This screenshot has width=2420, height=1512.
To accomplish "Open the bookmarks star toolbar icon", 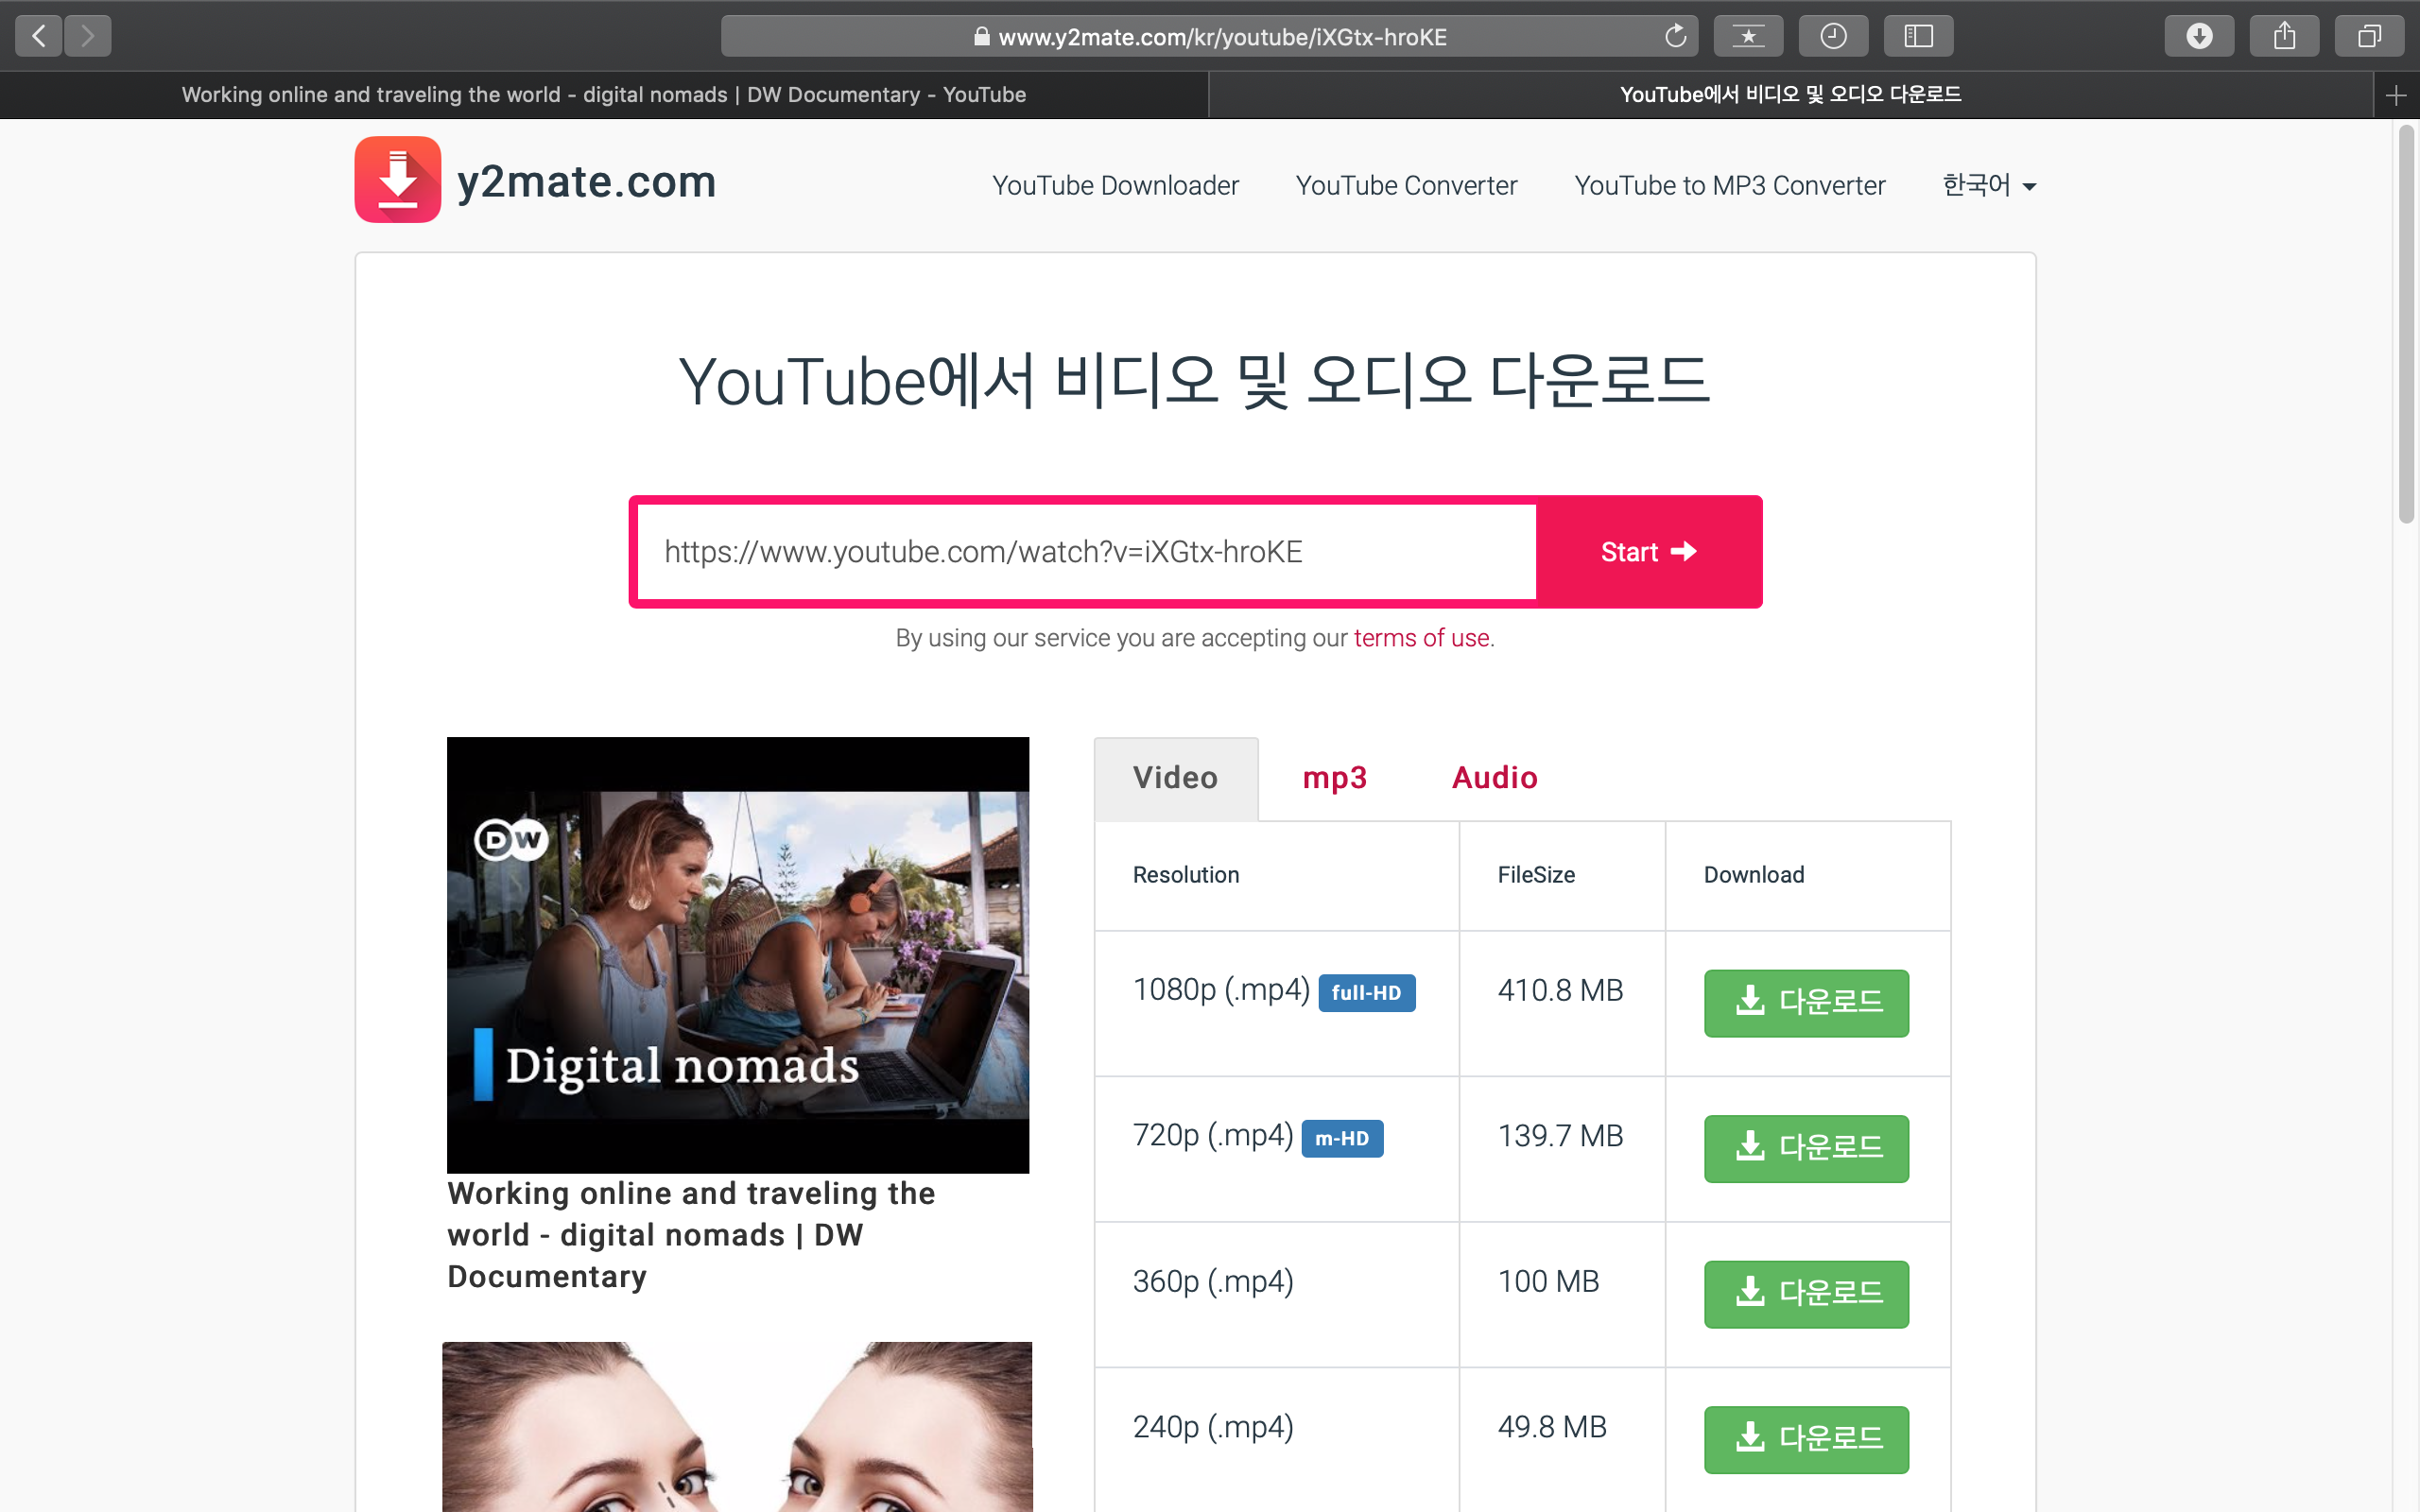I will tap(1747, 37).
